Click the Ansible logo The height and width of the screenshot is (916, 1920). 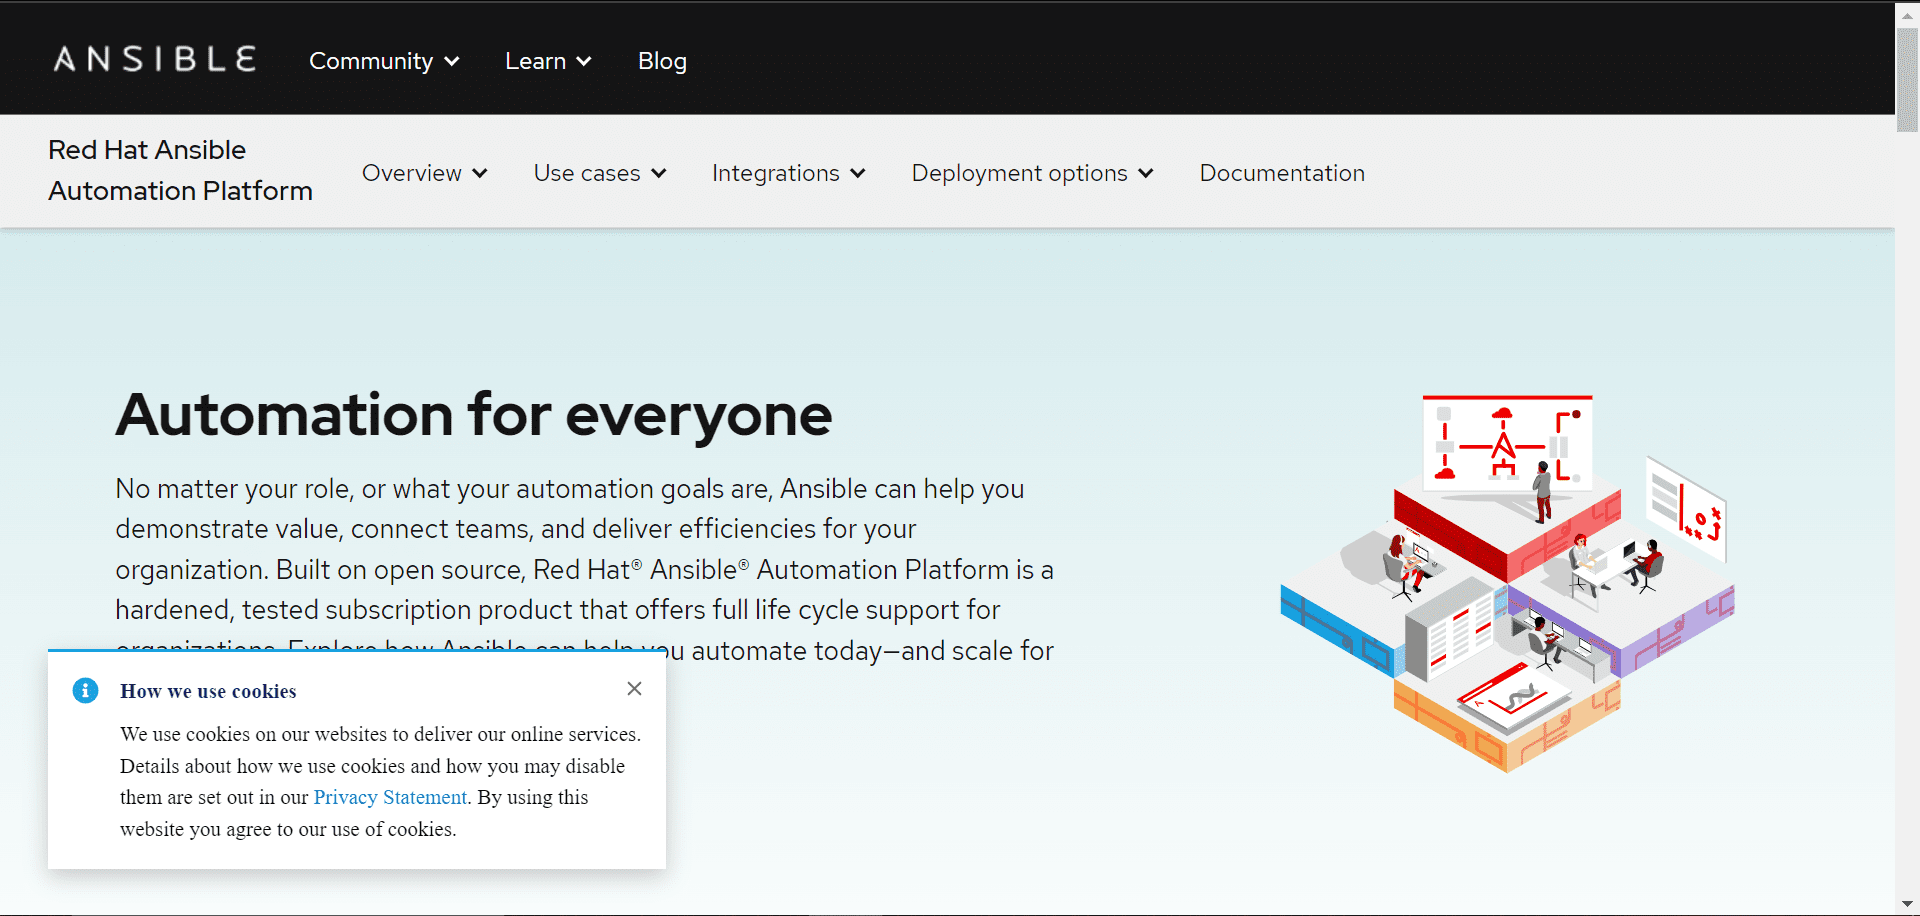[x=154, y=59]
